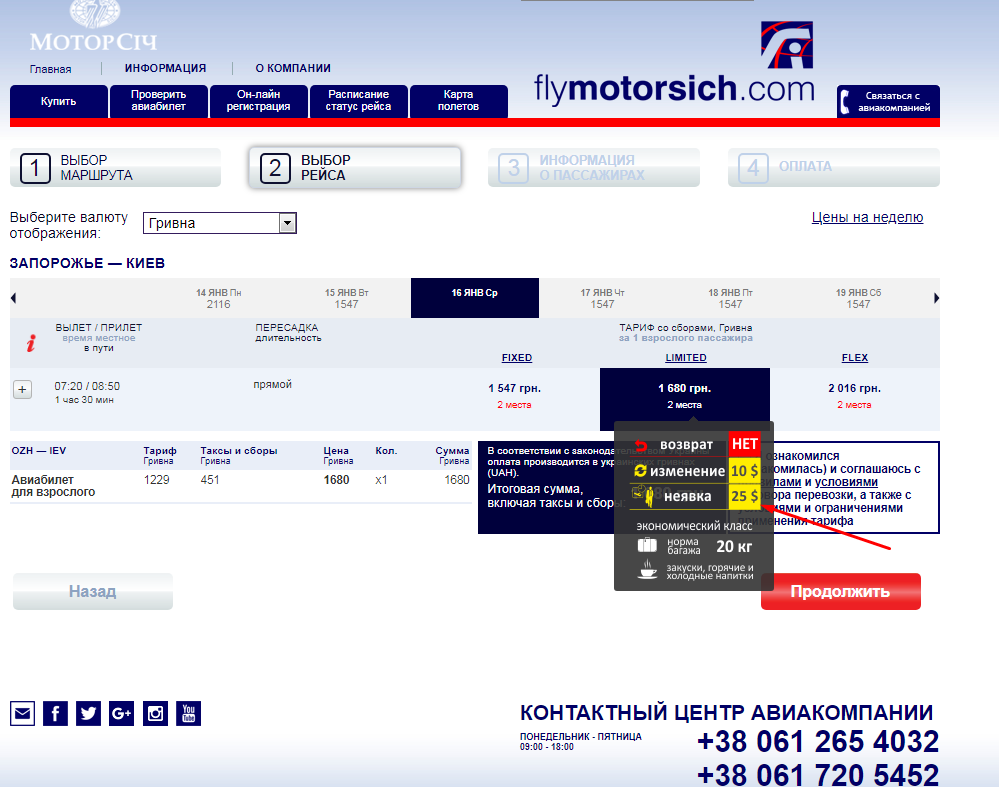The height and width of the screenshot is (787, 999).
Task: Open the Карта полетов tab
Action: click(459, 101)
